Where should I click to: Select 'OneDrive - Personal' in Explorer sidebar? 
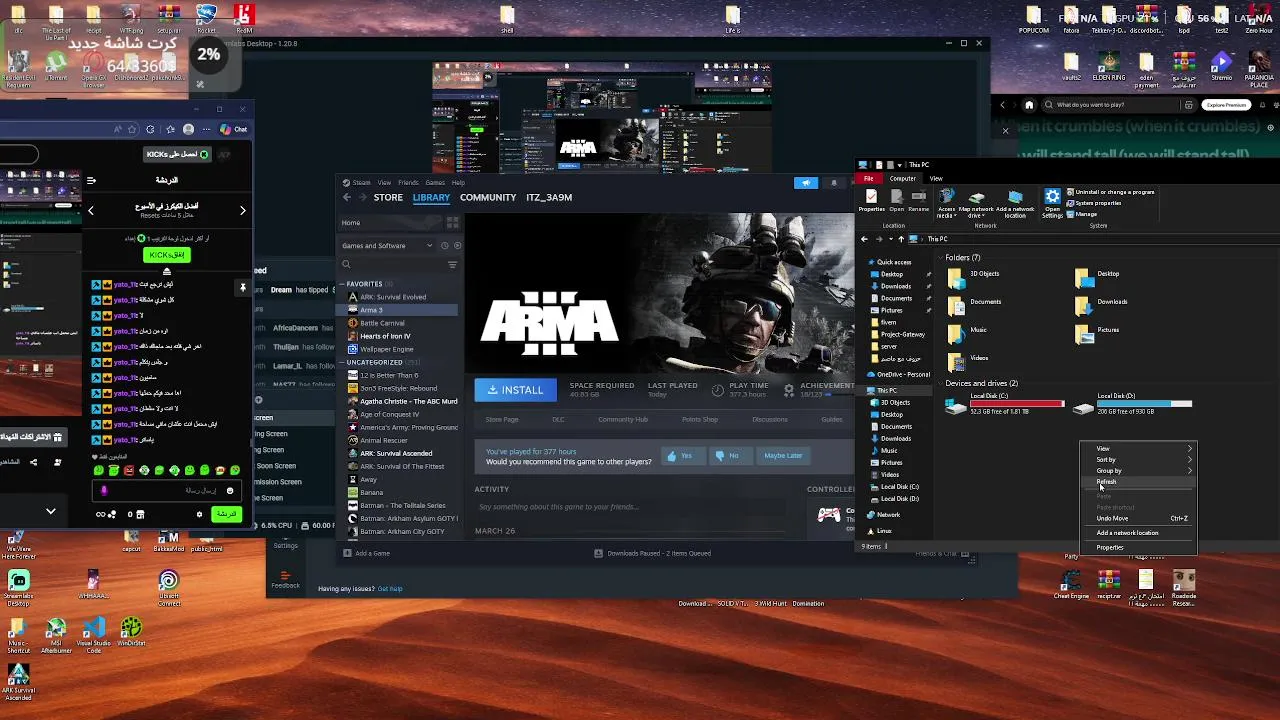tap(899, 374)
